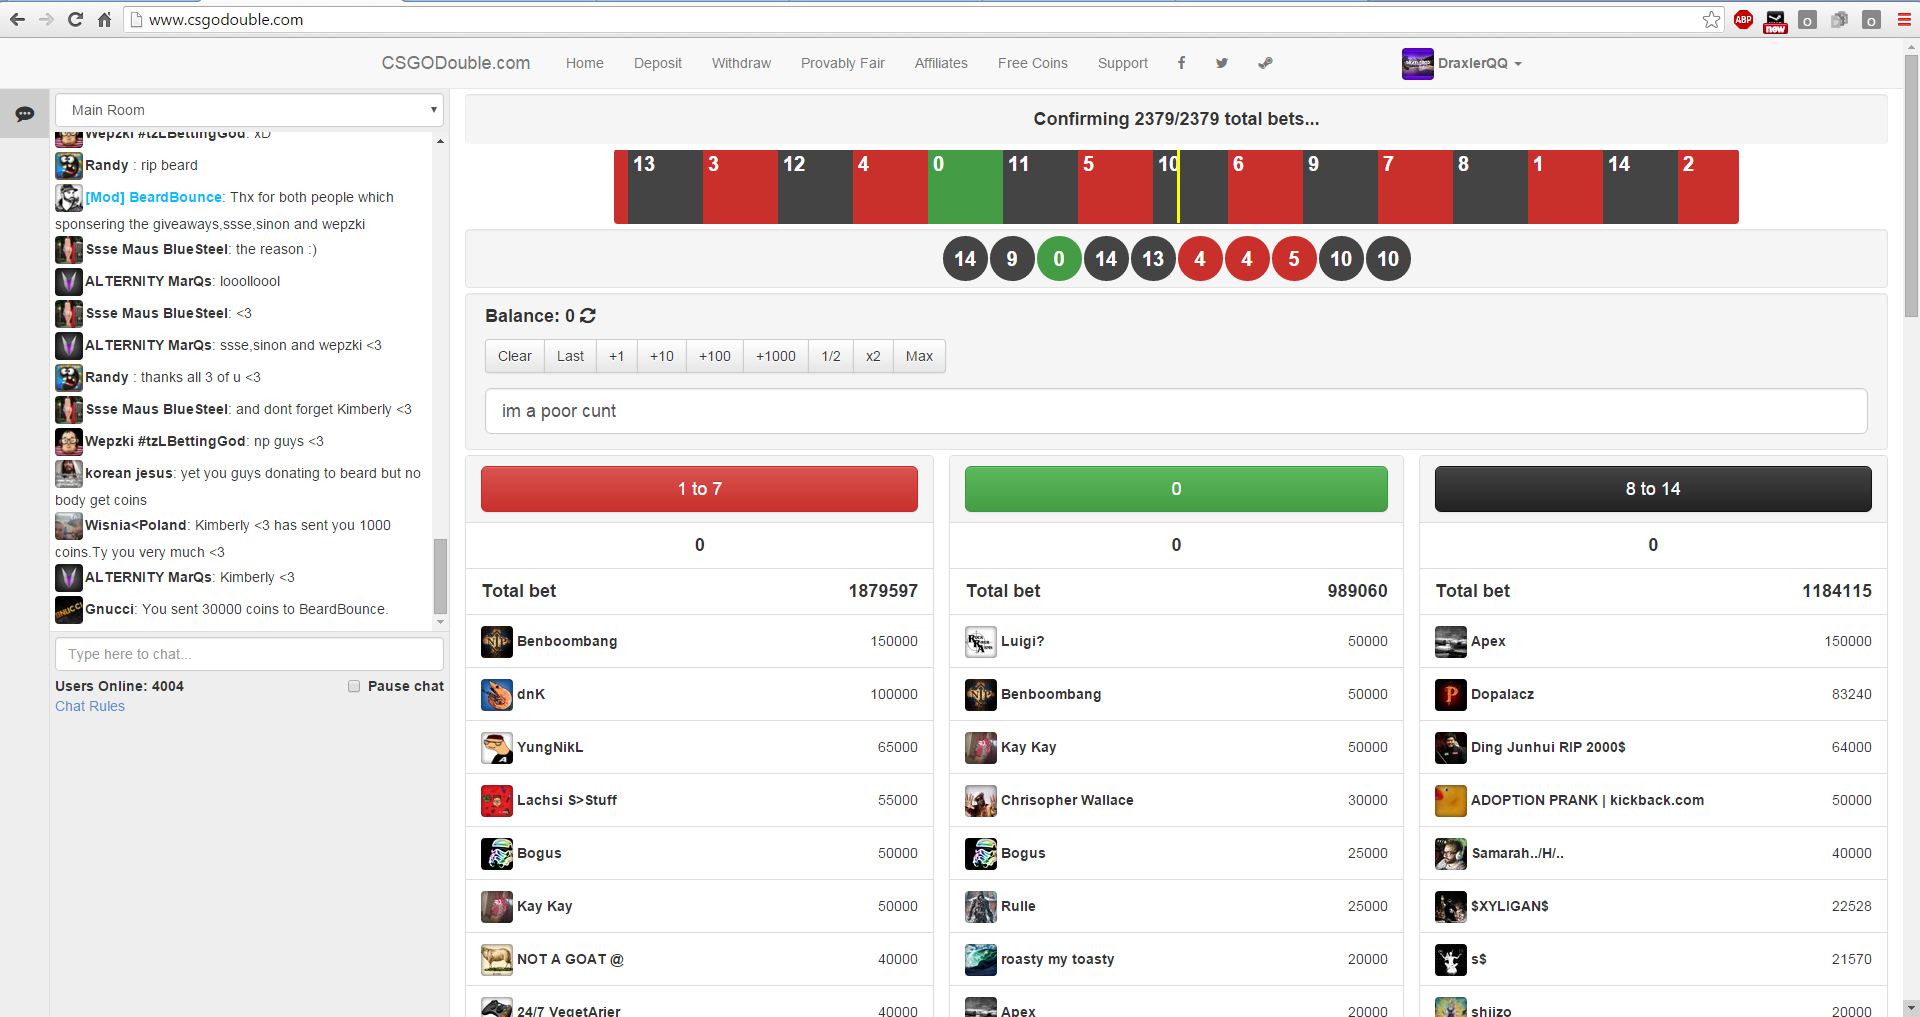Click the red 5 history ball
Image resolution: width=1920 pixels, height=1017 pixels.
1294,259
